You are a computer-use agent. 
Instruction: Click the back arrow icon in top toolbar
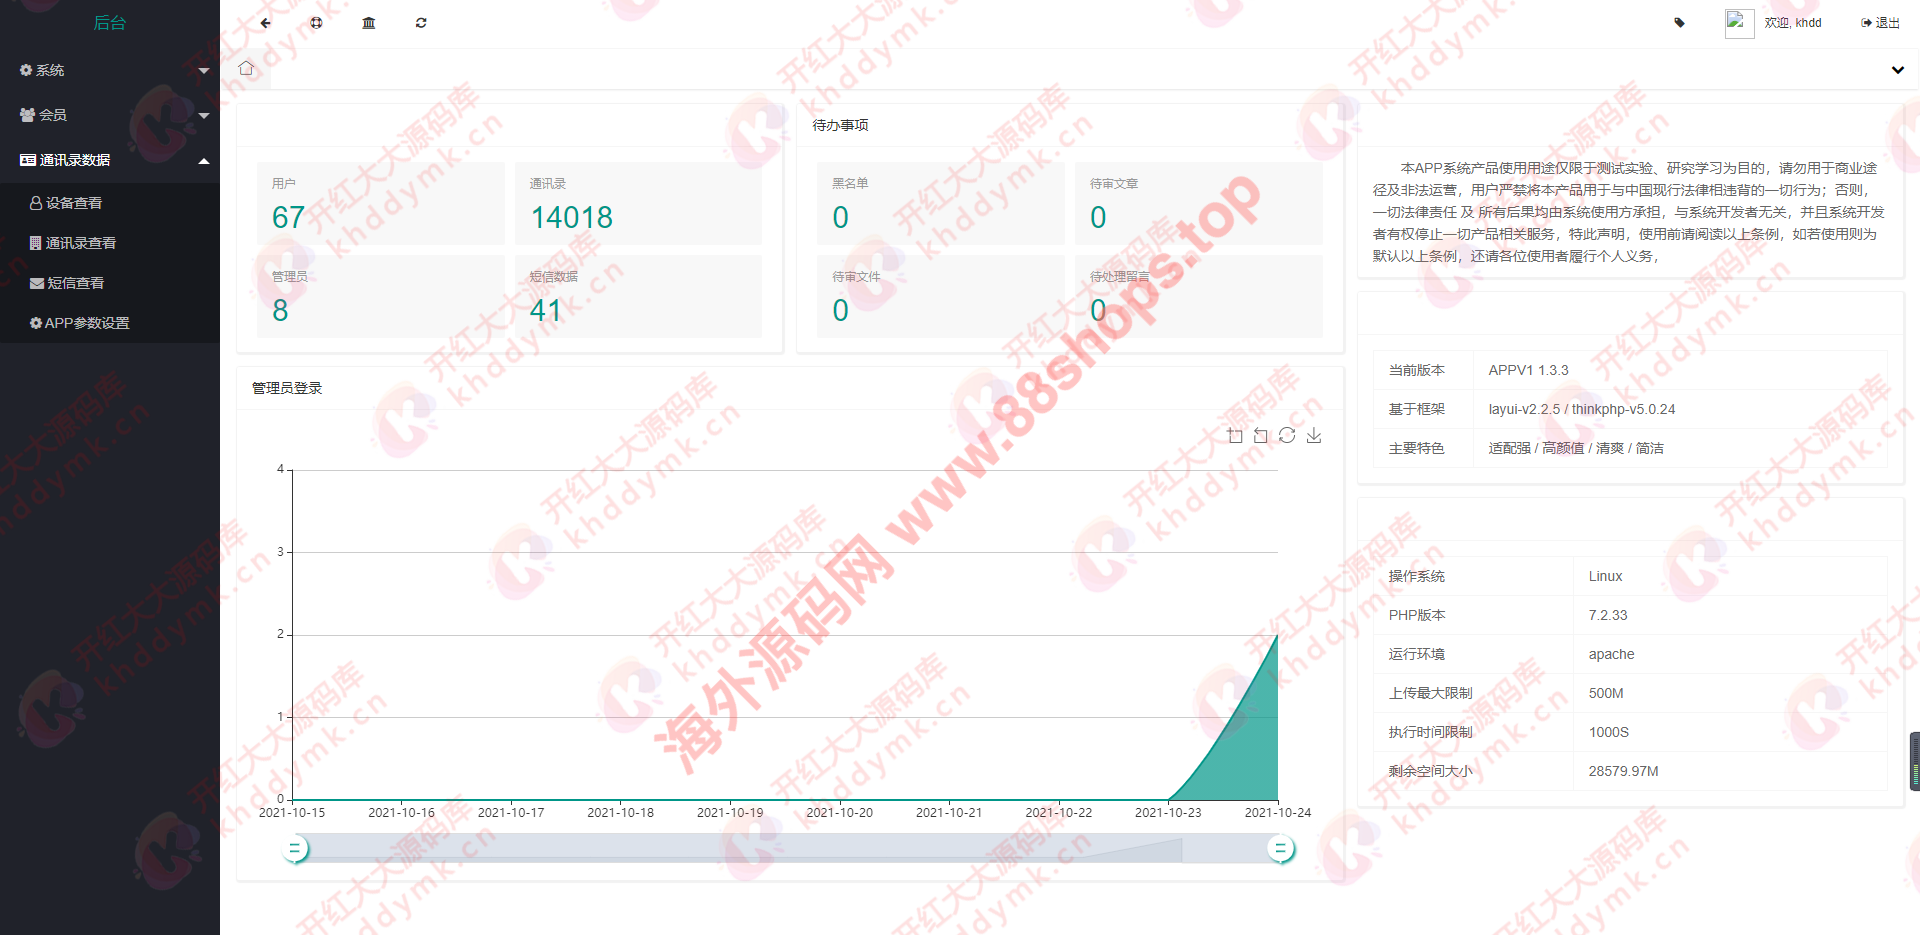(265, 23)
